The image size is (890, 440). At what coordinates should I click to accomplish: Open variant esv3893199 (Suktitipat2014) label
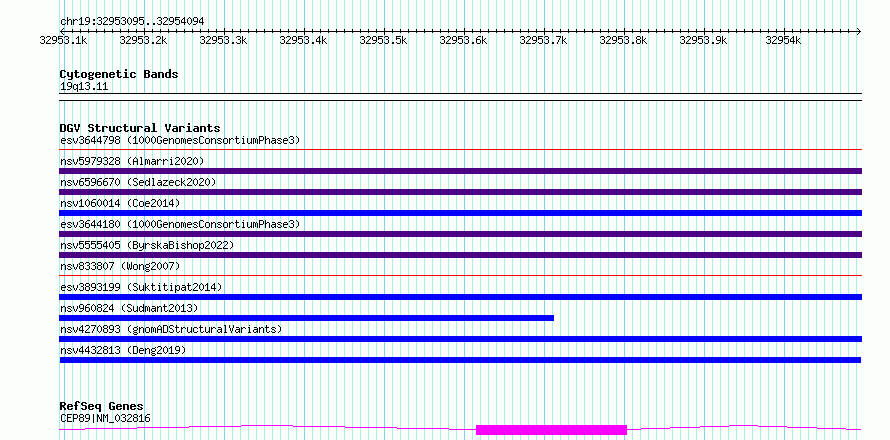tap(141, 287)
